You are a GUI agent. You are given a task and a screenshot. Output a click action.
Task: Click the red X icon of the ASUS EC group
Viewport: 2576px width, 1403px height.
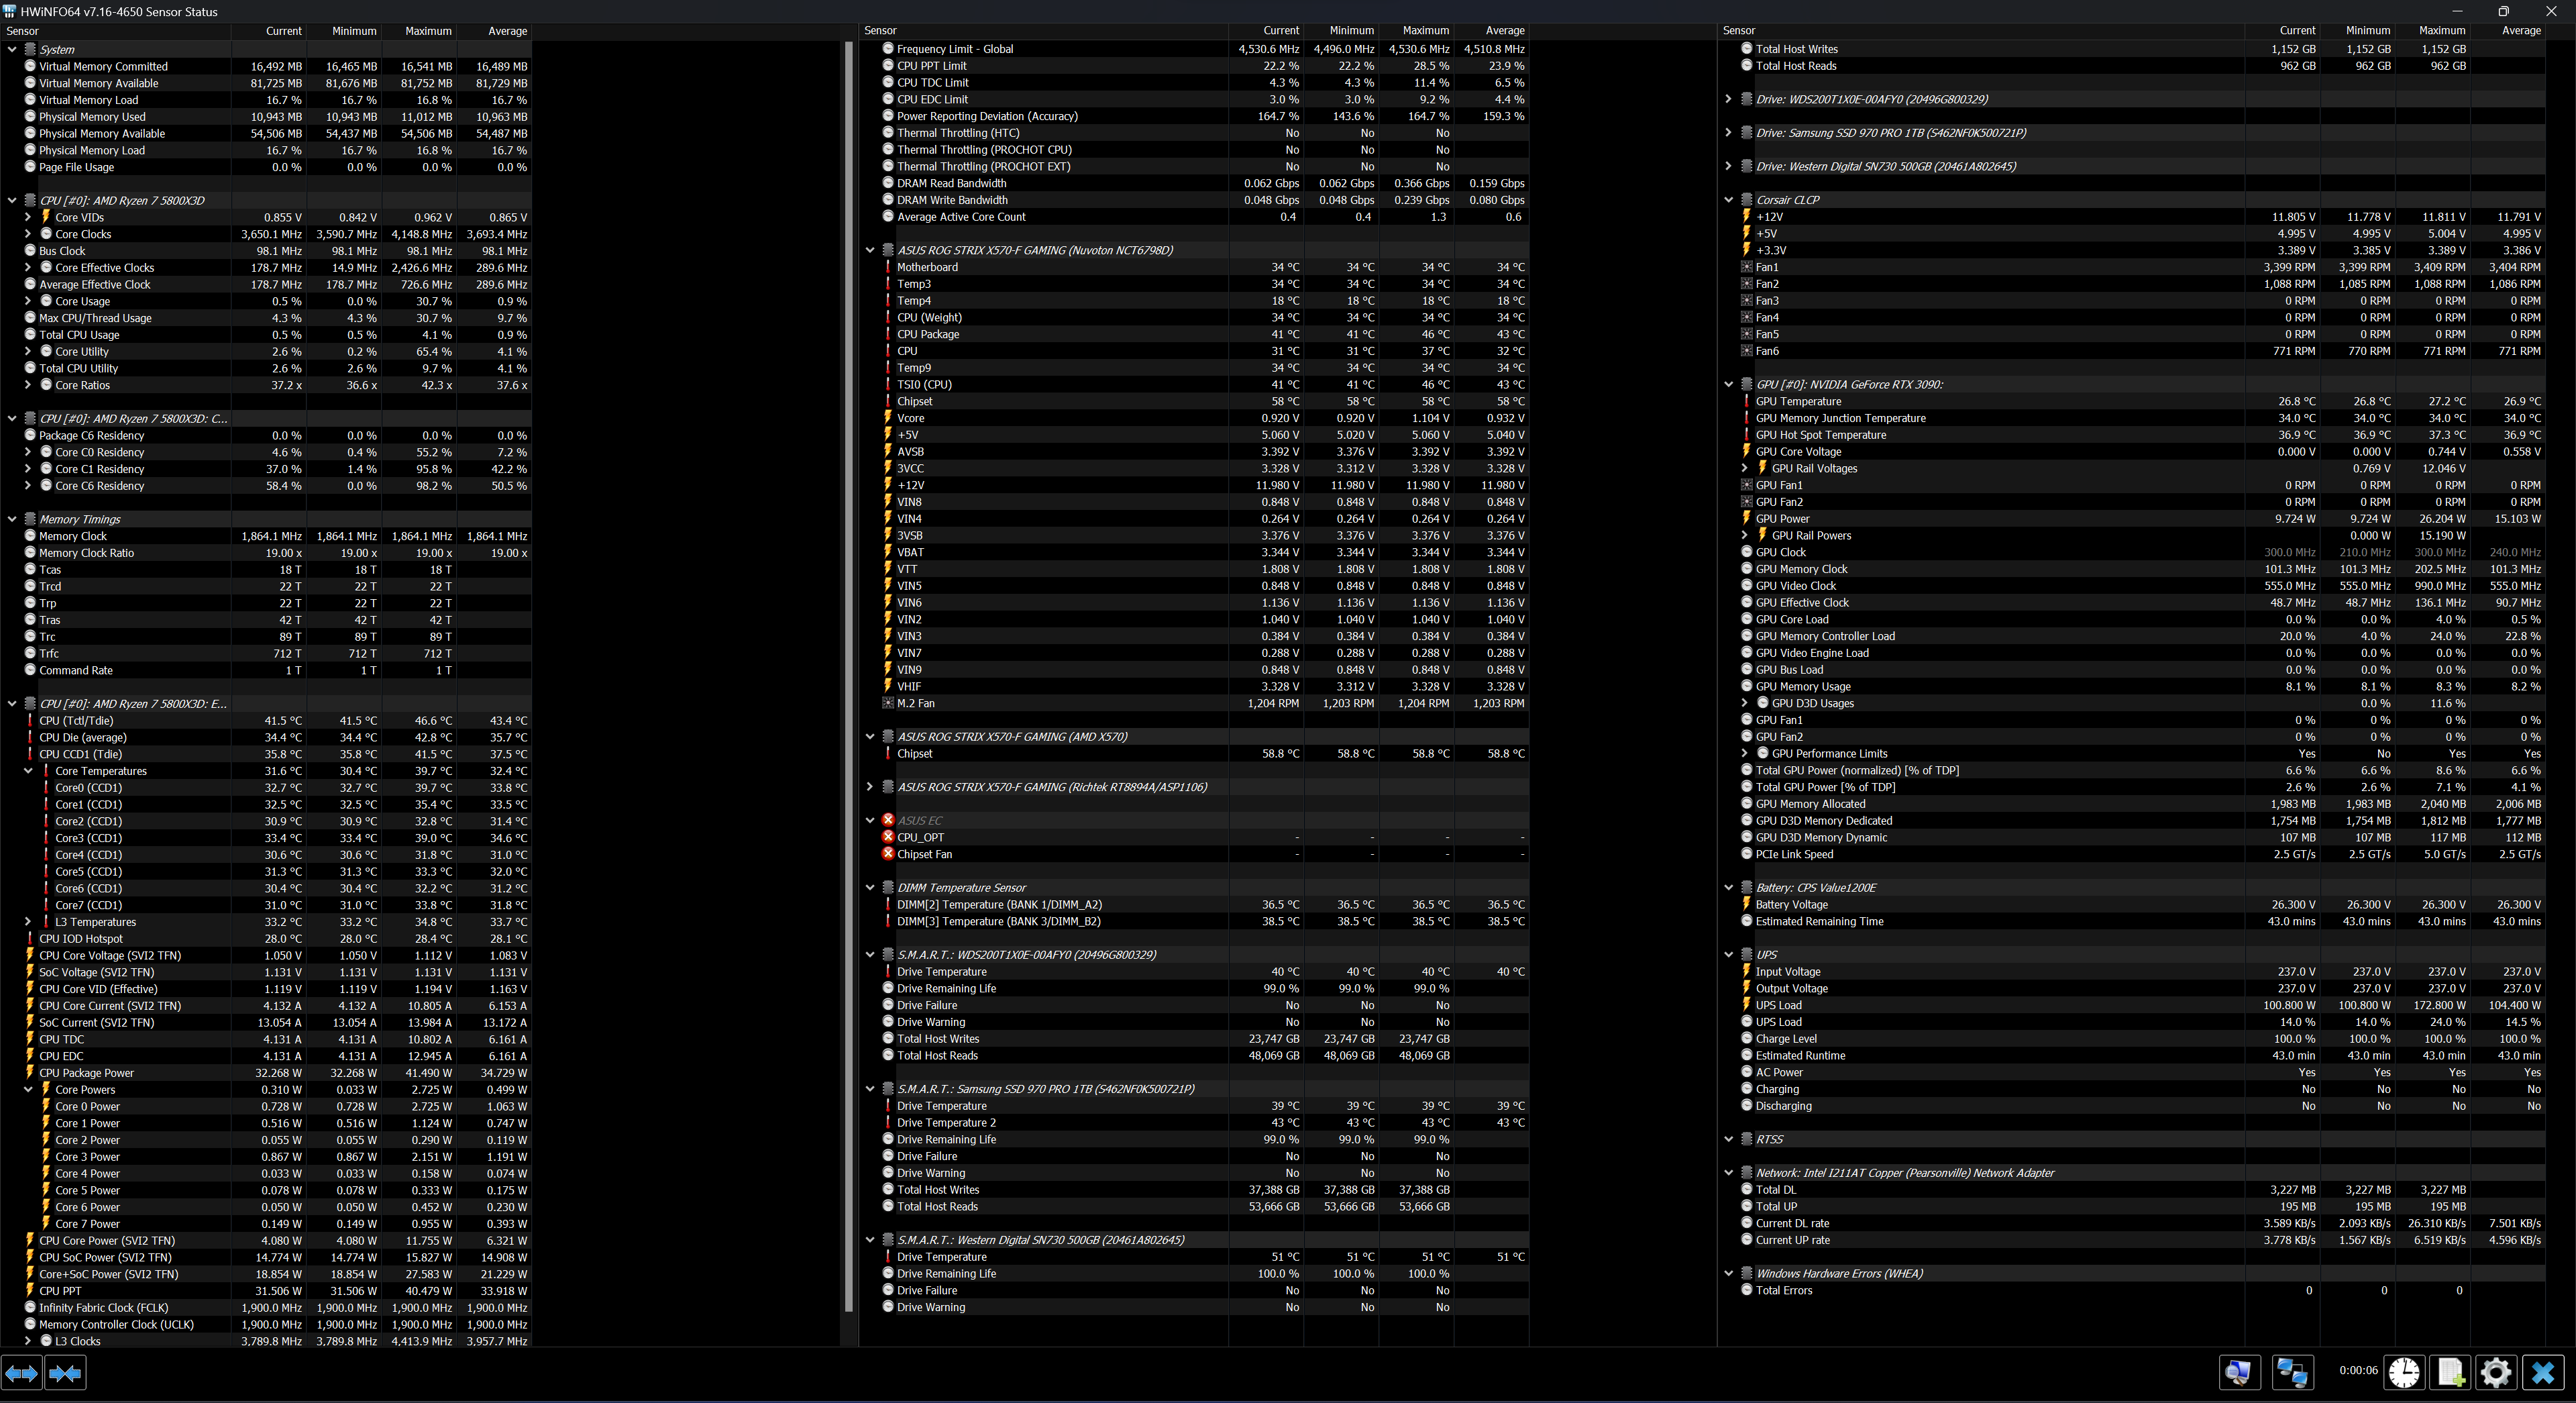[888, 820]
